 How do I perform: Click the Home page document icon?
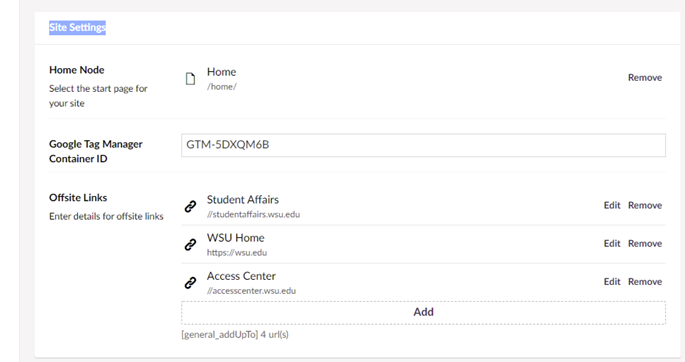tap(190, 79)
